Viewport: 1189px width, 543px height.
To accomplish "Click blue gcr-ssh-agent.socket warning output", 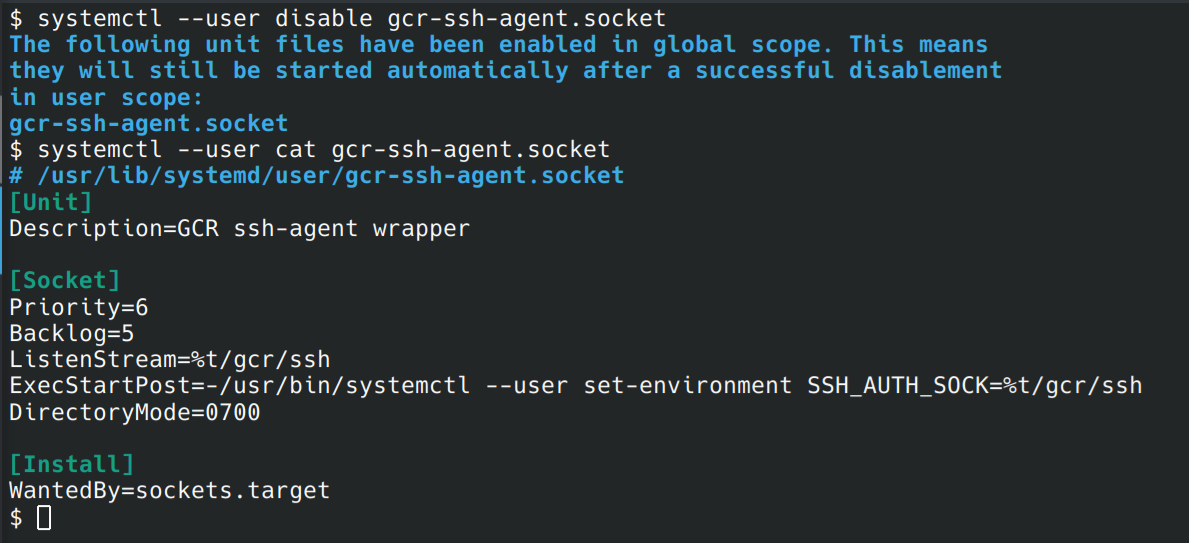I will tap(149, 123).
